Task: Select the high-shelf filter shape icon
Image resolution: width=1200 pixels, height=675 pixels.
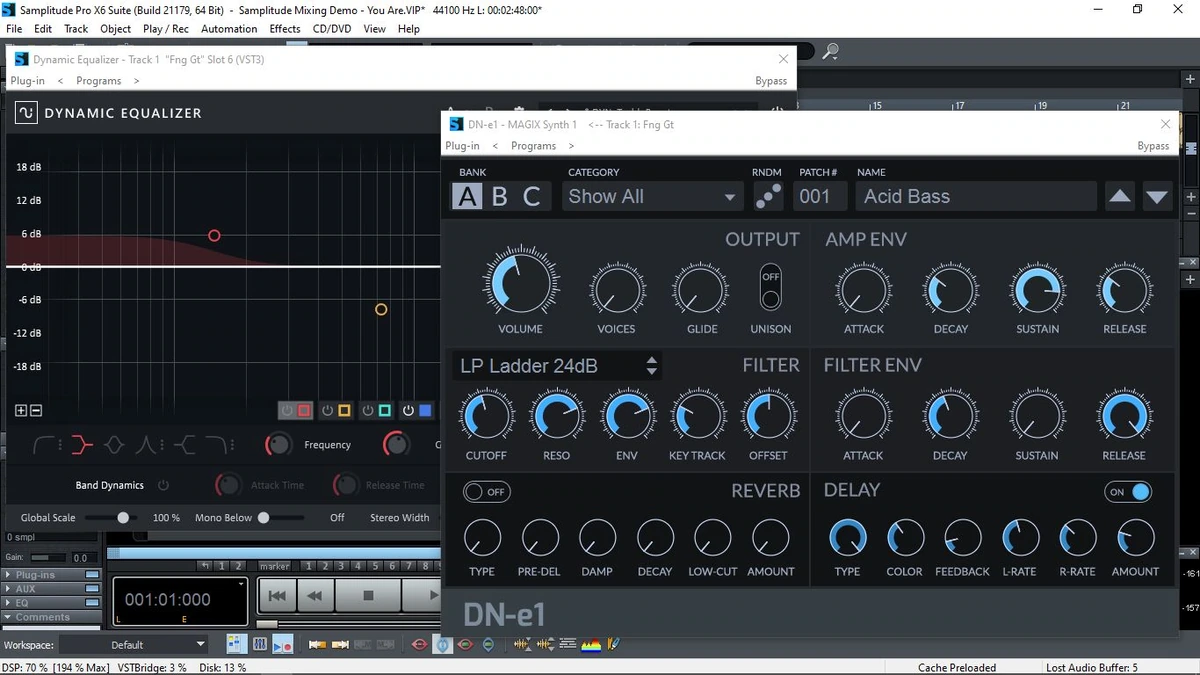Action: [184, 444]
